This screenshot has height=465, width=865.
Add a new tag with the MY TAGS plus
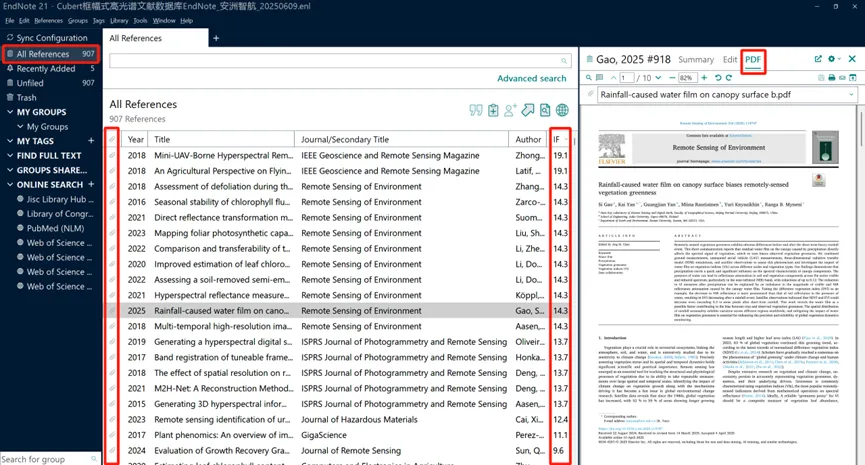click(91, 141)
